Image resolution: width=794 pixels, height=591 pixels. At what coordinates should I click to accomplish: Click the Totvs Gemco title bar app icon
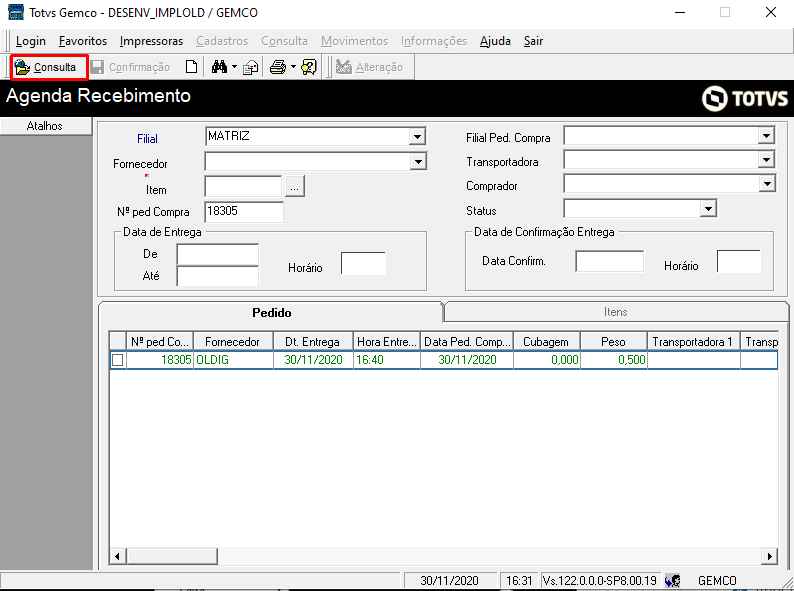click(15, 12)
